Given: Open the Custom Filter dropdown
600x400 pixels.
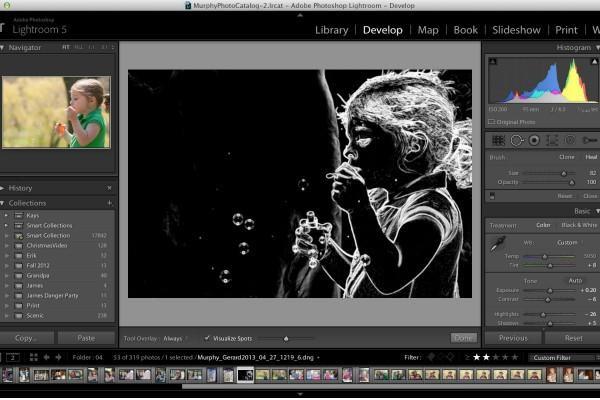Looking at the screenshot, I should coord(564,358).
